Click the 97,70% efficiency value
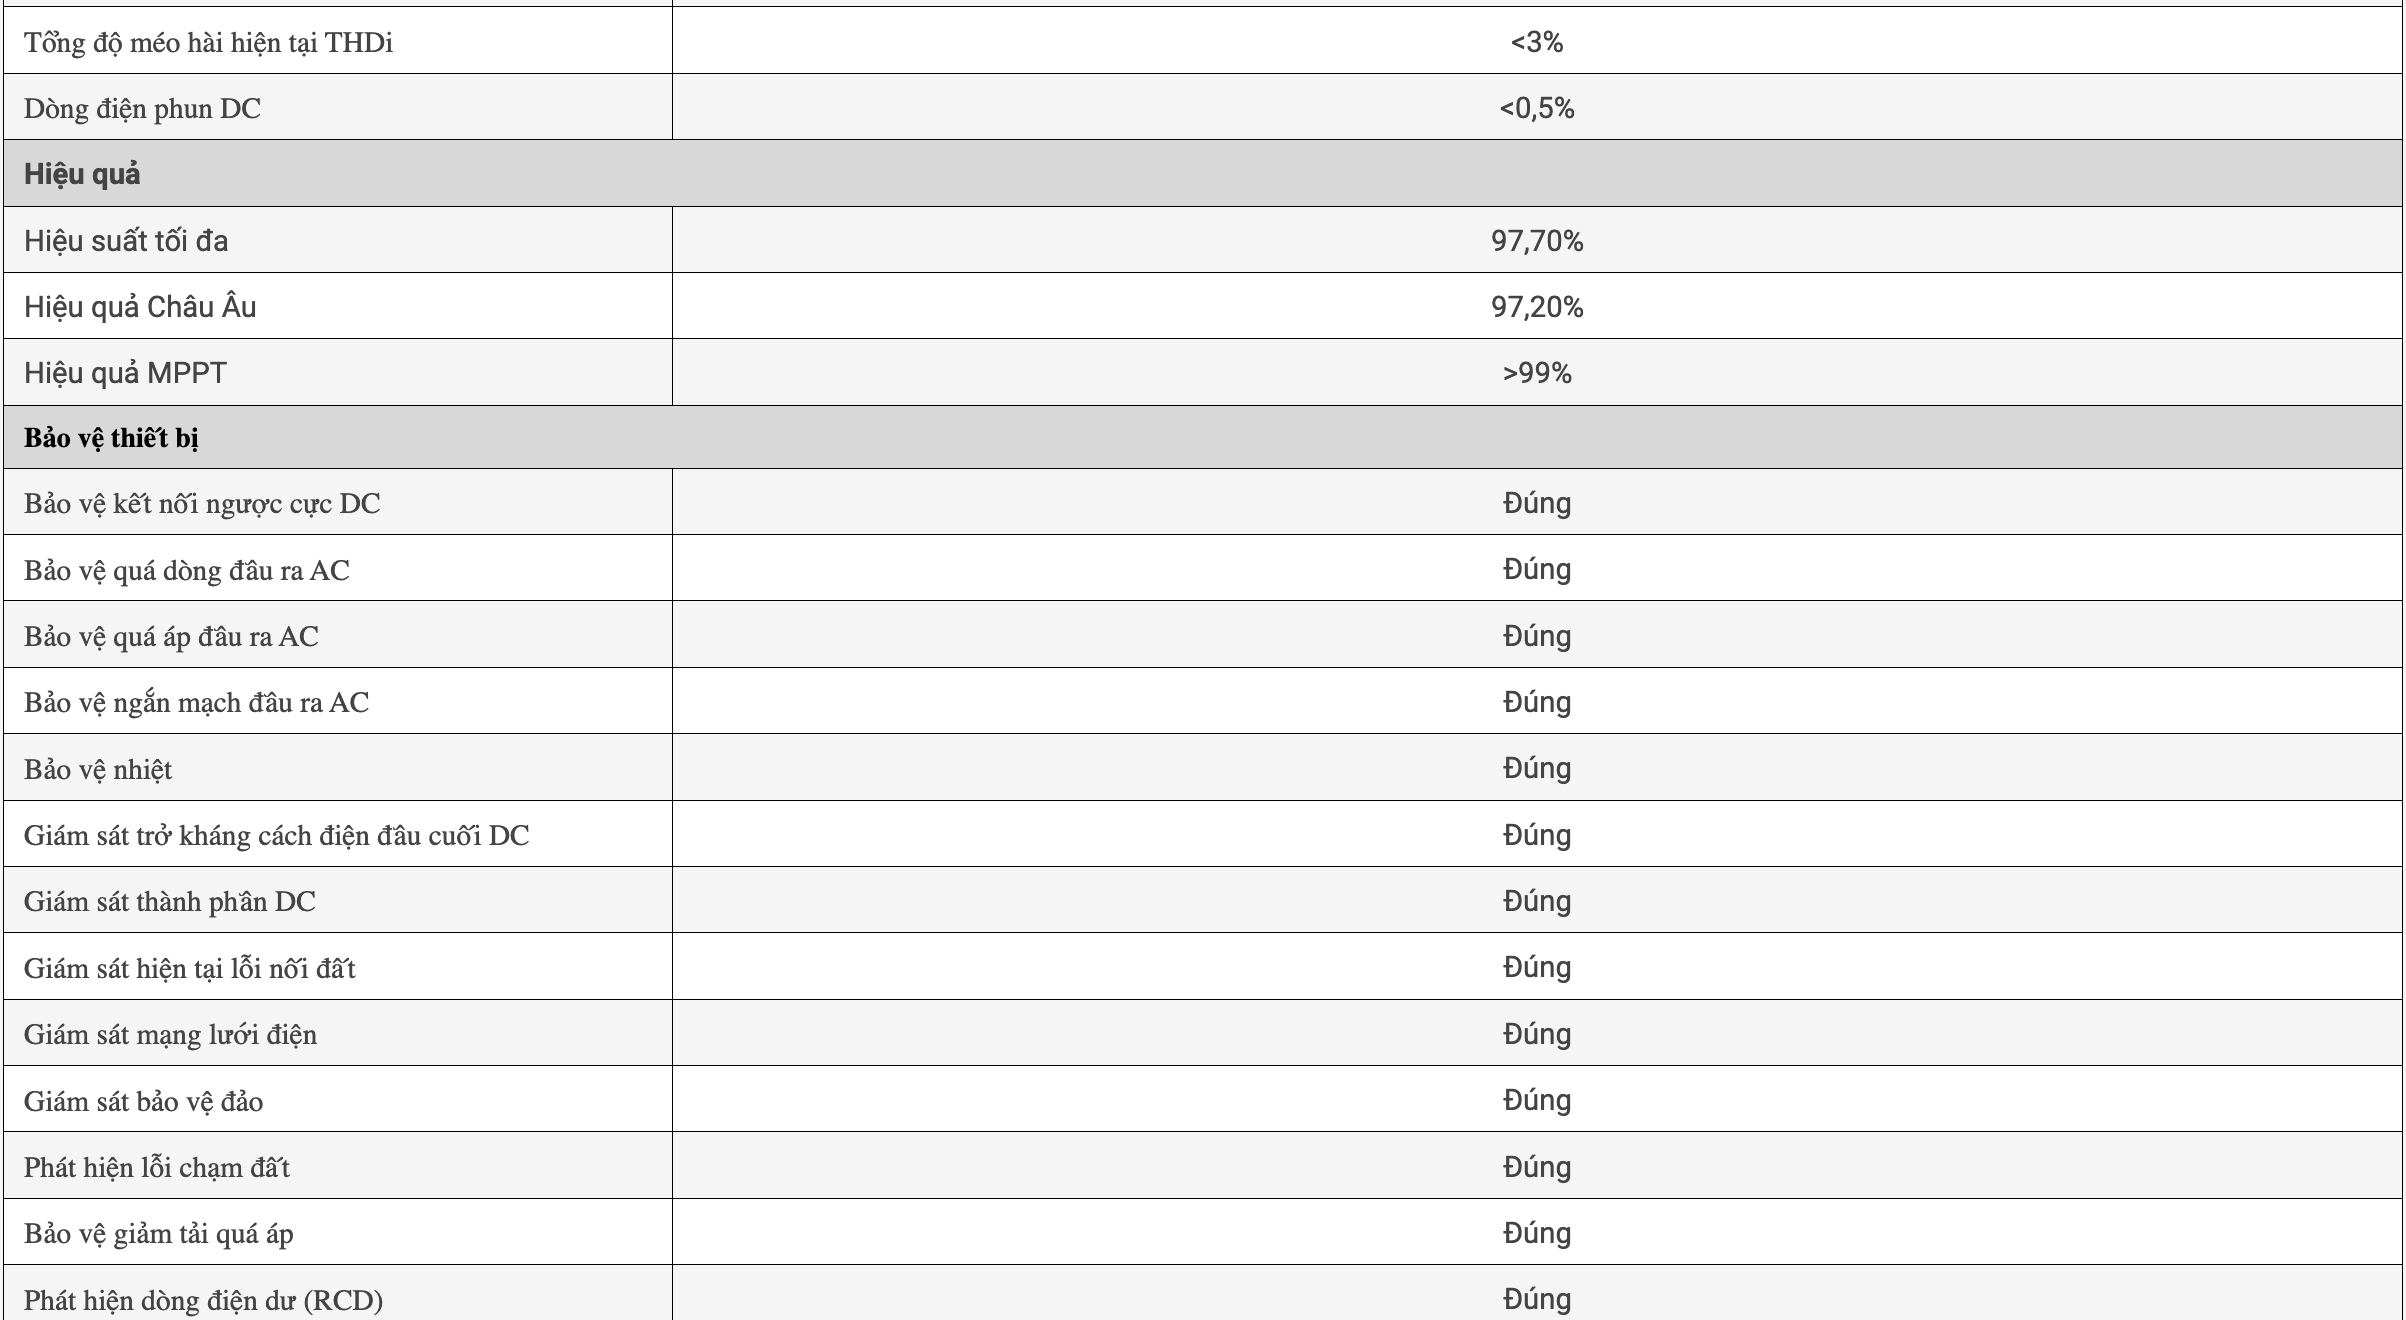The image size is (2406, 1320). point(1537,241)
